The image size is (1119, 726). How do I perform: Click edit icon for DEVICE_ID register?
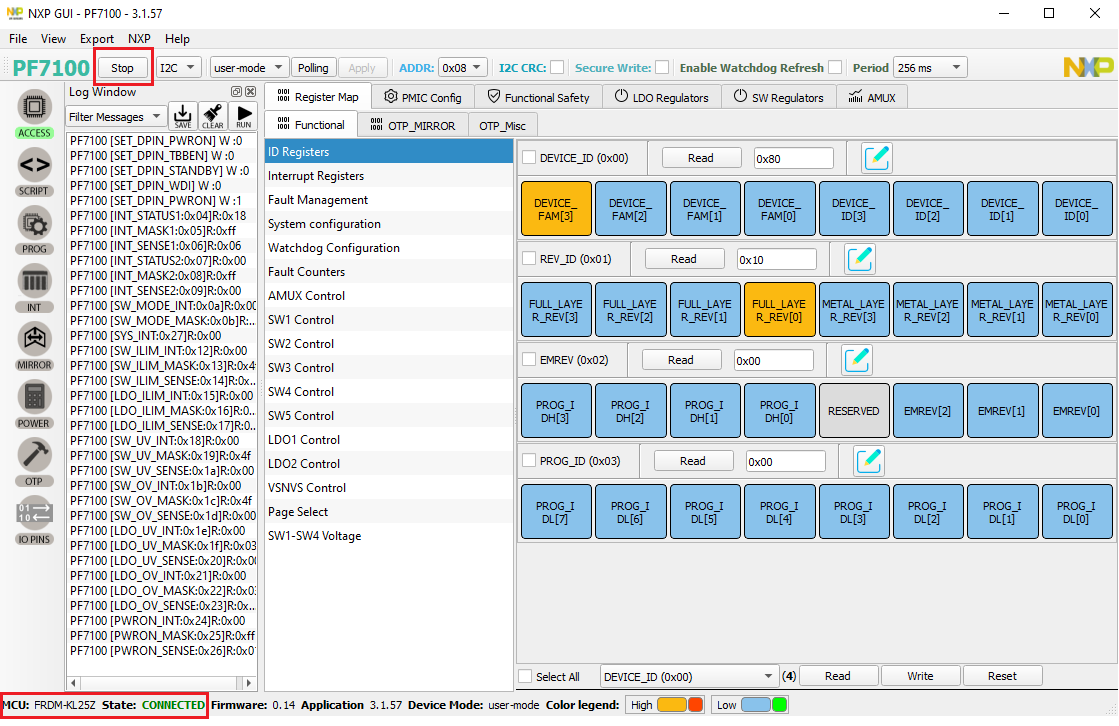pos(876,158)
